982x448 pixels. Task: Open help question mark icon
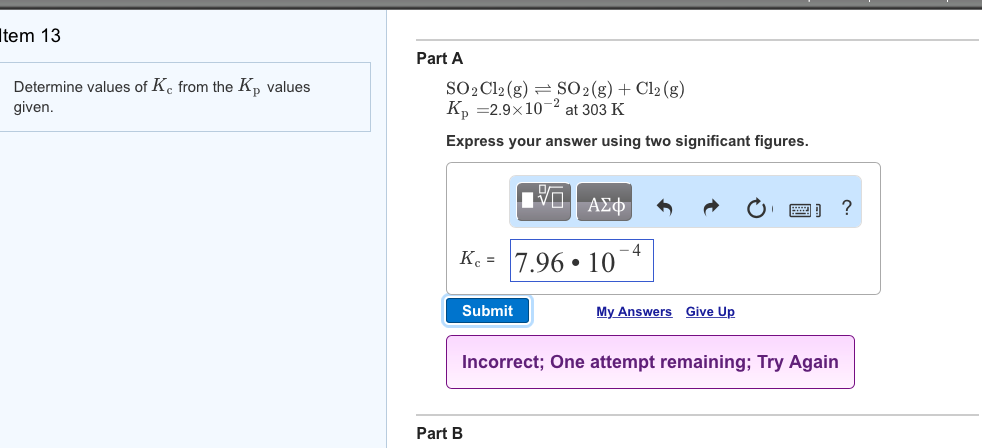847,207
